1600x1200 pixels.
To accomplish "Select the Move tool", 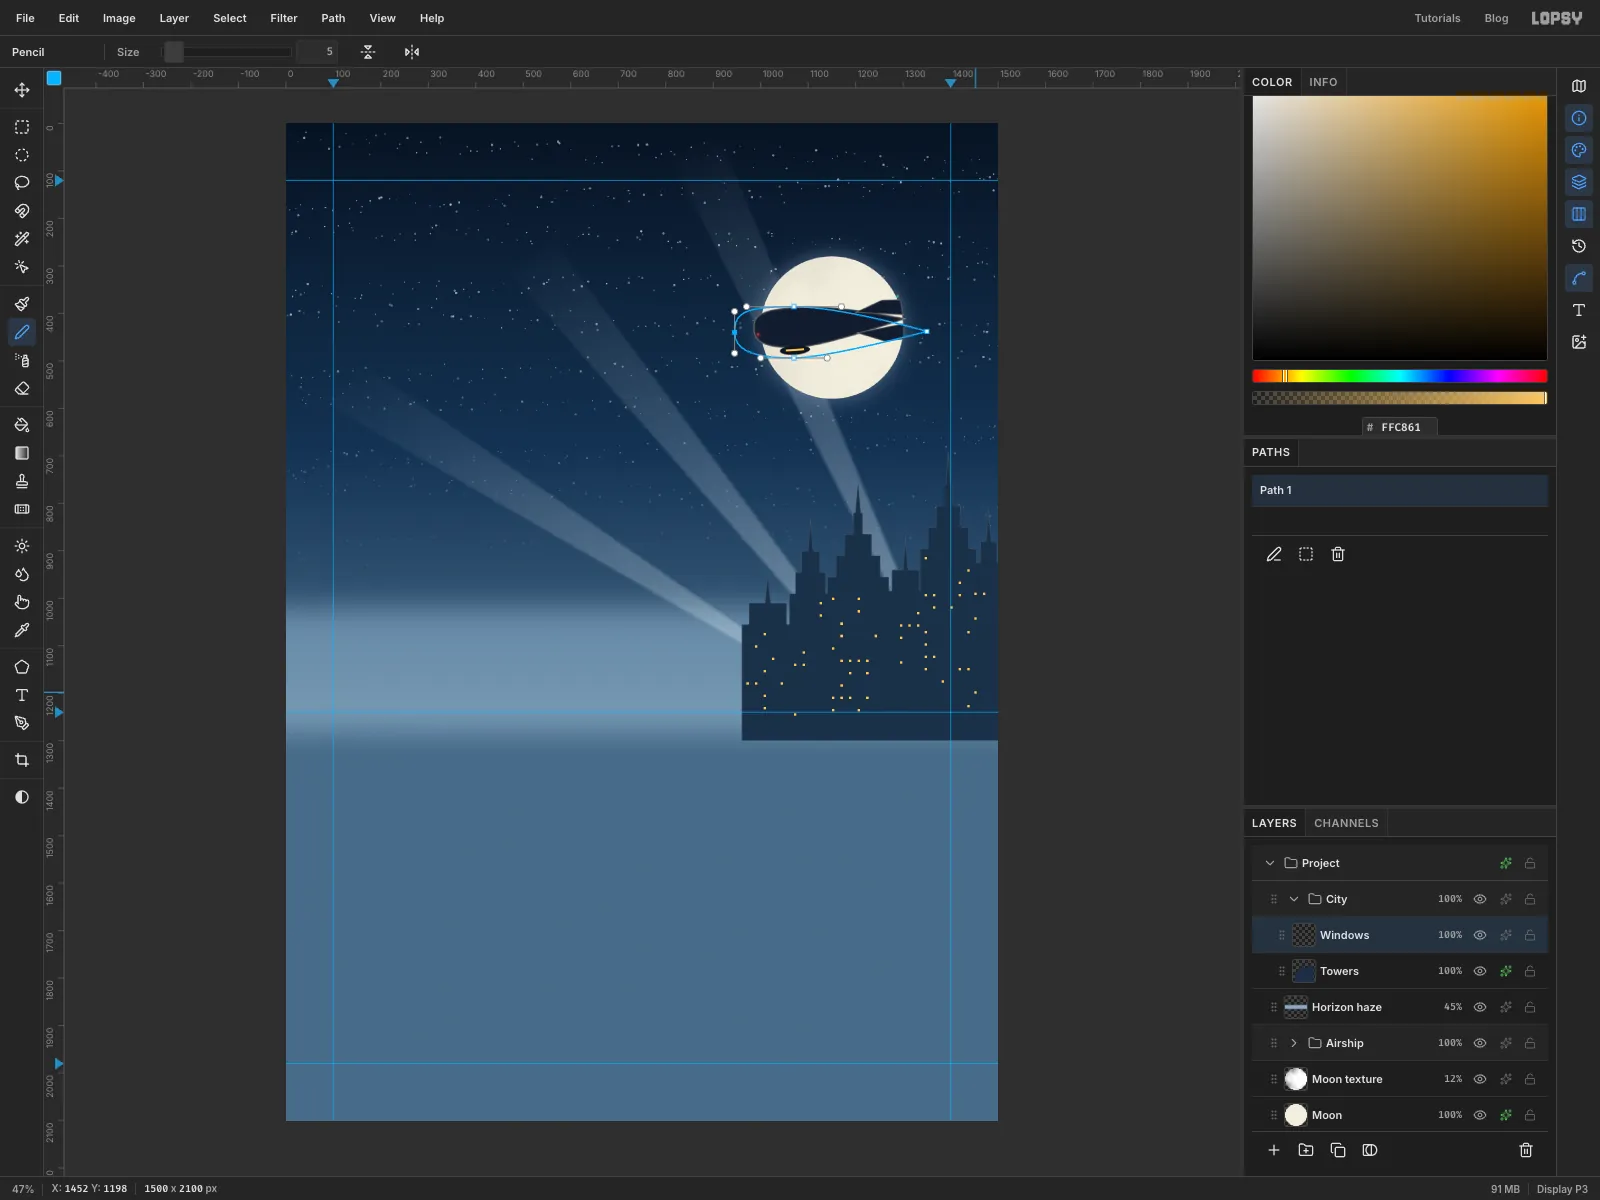I will click(x=22, y=90).
